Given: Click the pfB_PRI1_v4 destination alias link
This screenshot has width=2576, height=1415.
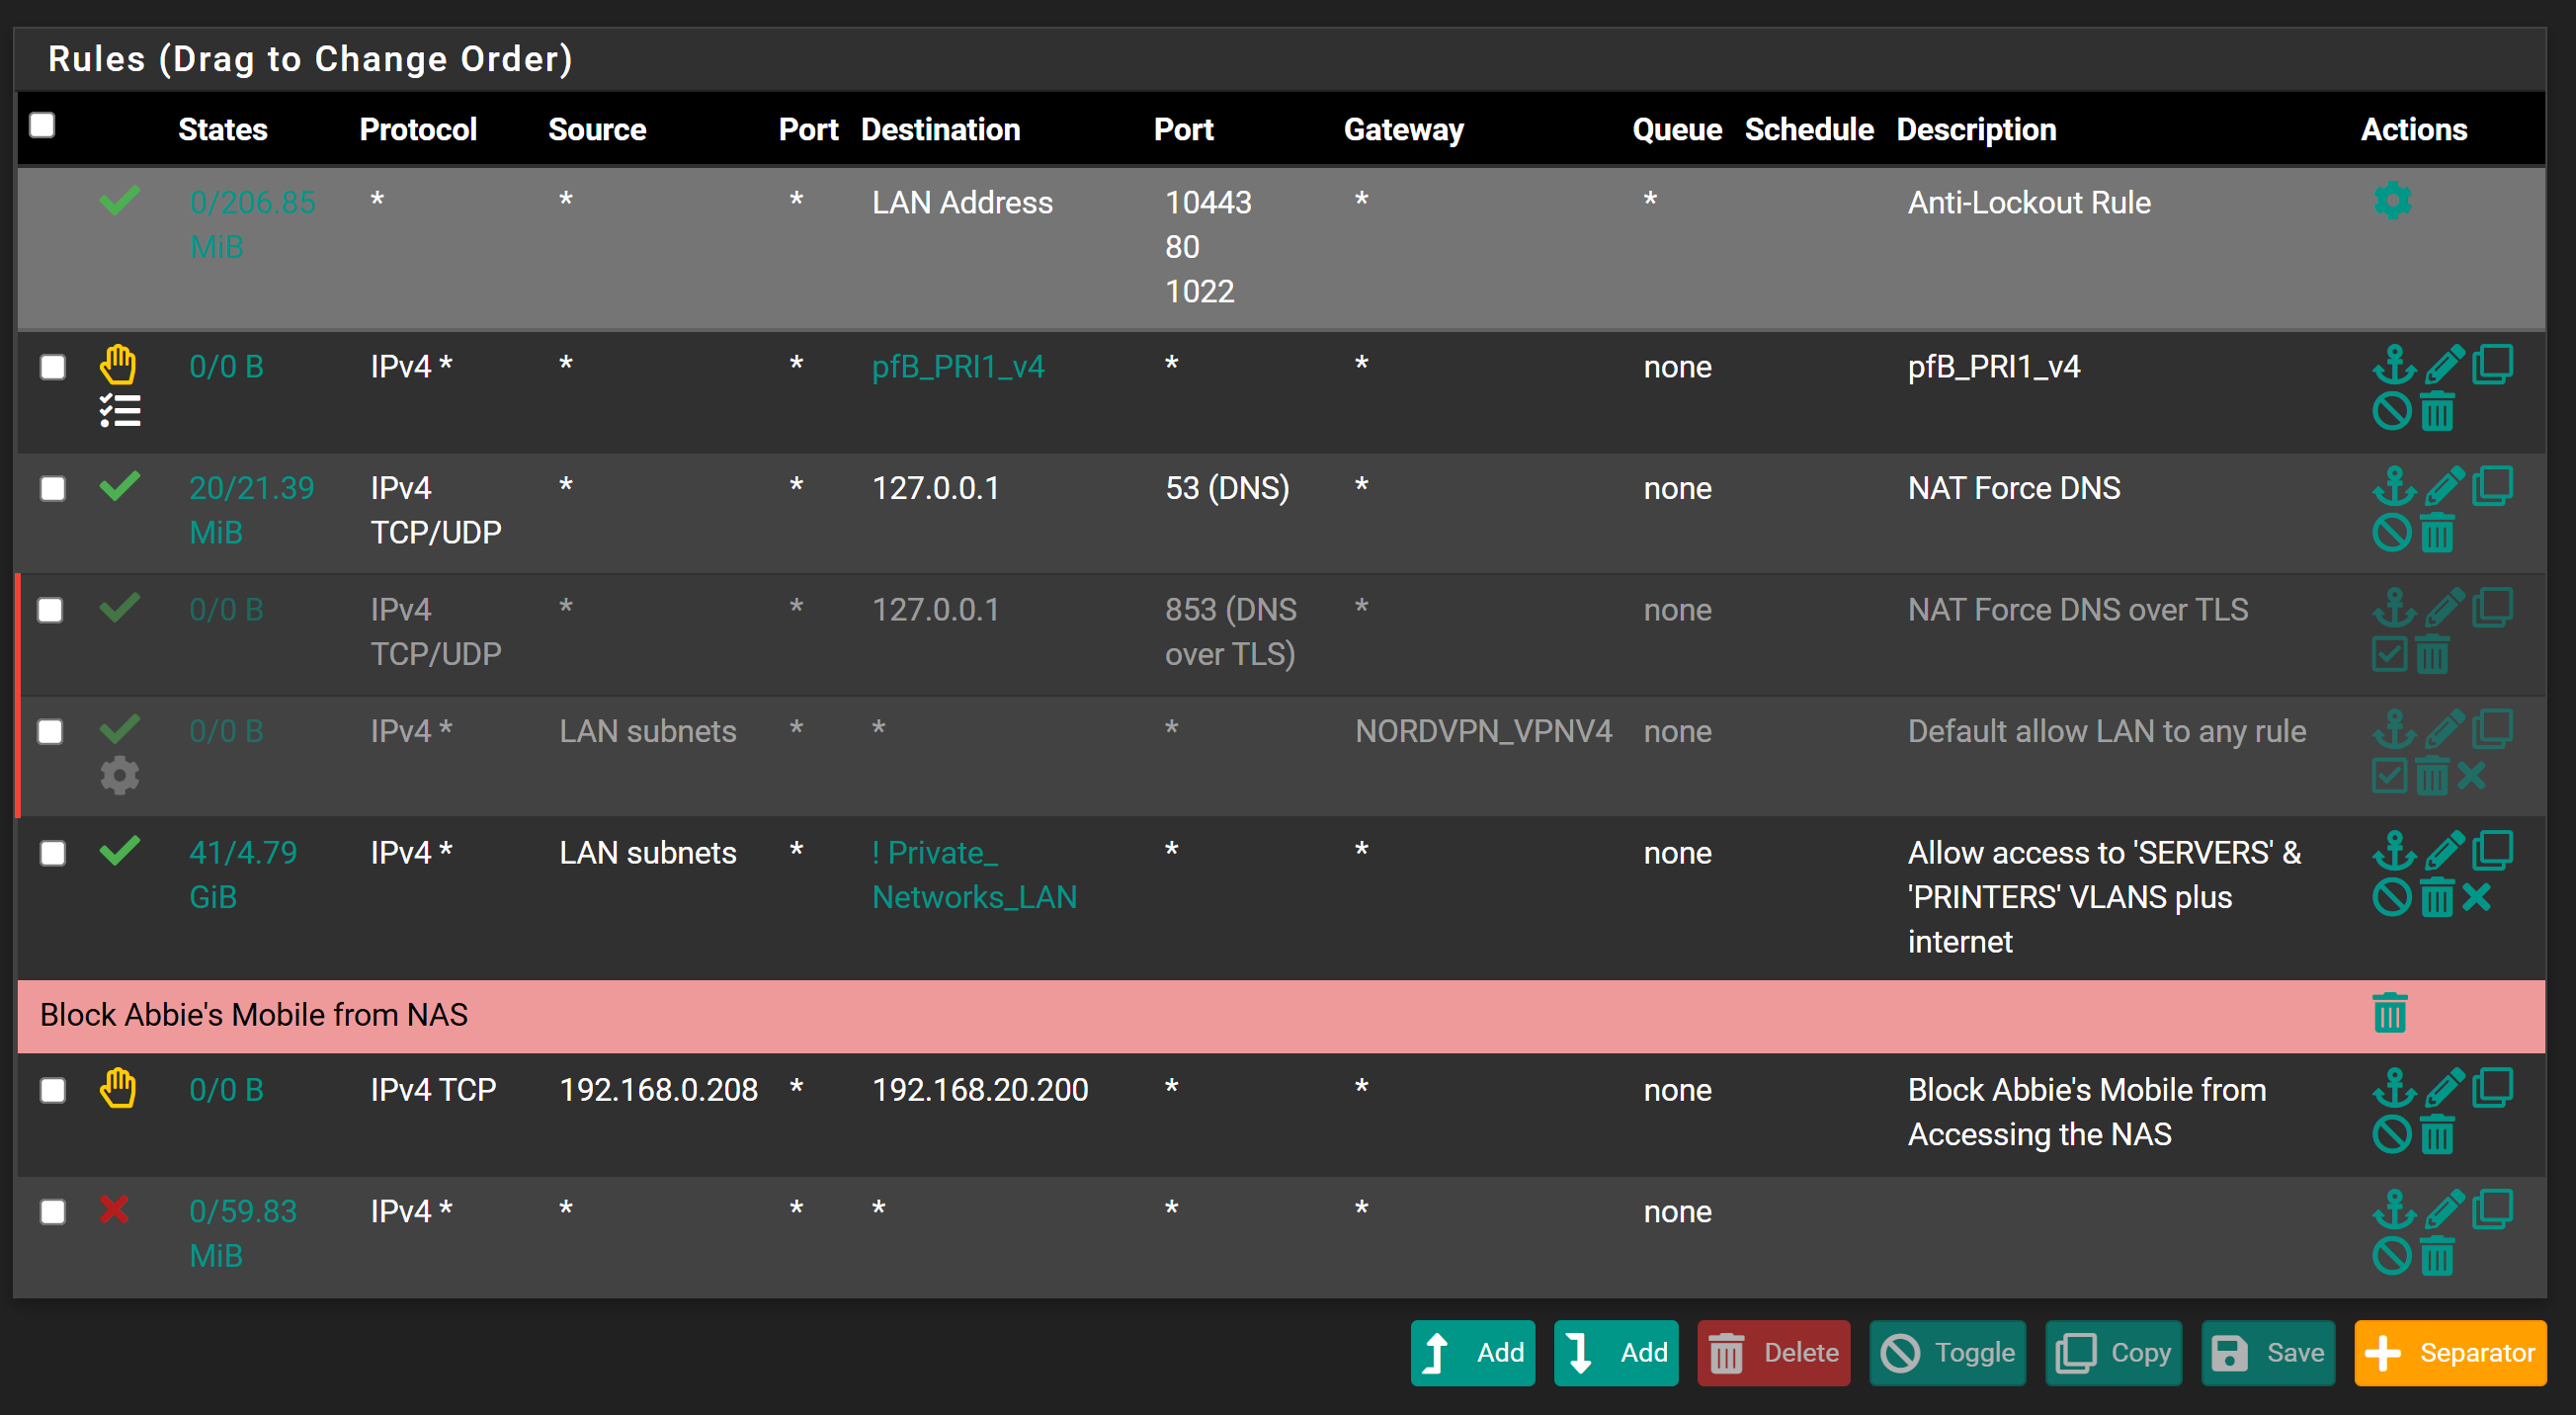Looking at the screenshot, I should pos(957,367).
